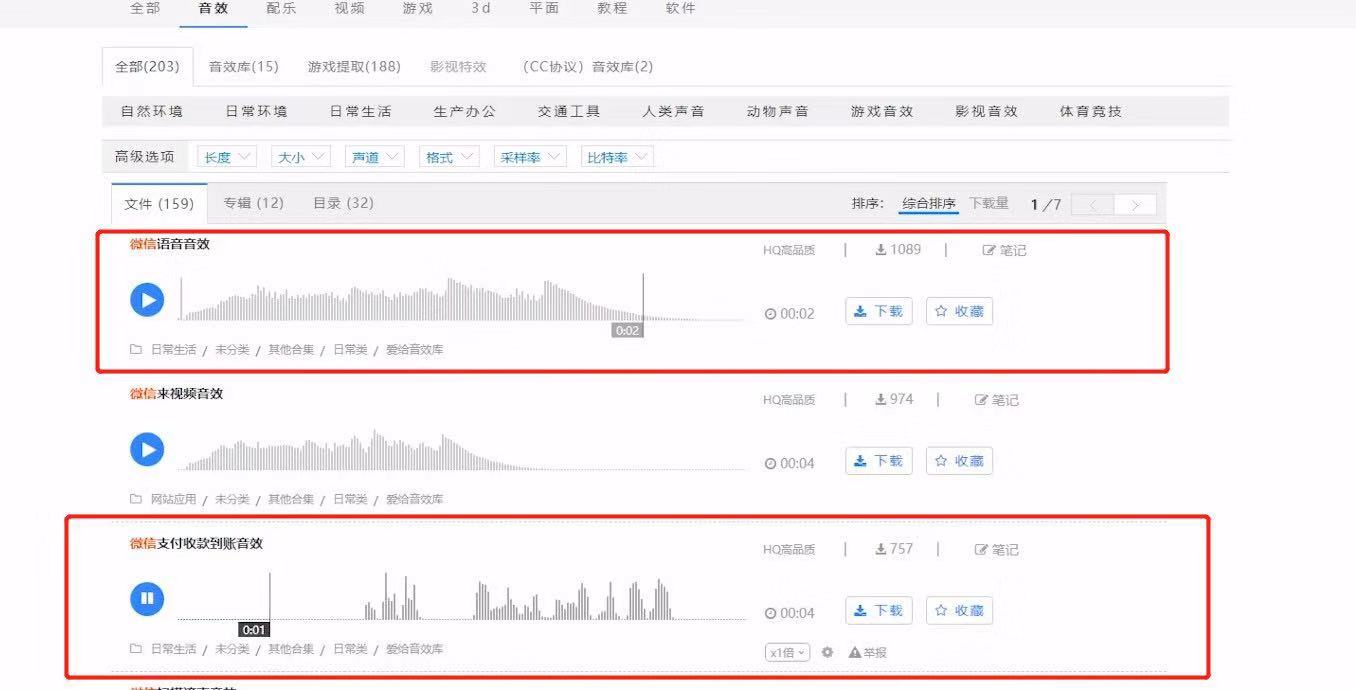Image resolution: width=1356 pixels, height=690 pixels.
Task: Download the 微信语音音效 file
Action: [x=878, y=311]
